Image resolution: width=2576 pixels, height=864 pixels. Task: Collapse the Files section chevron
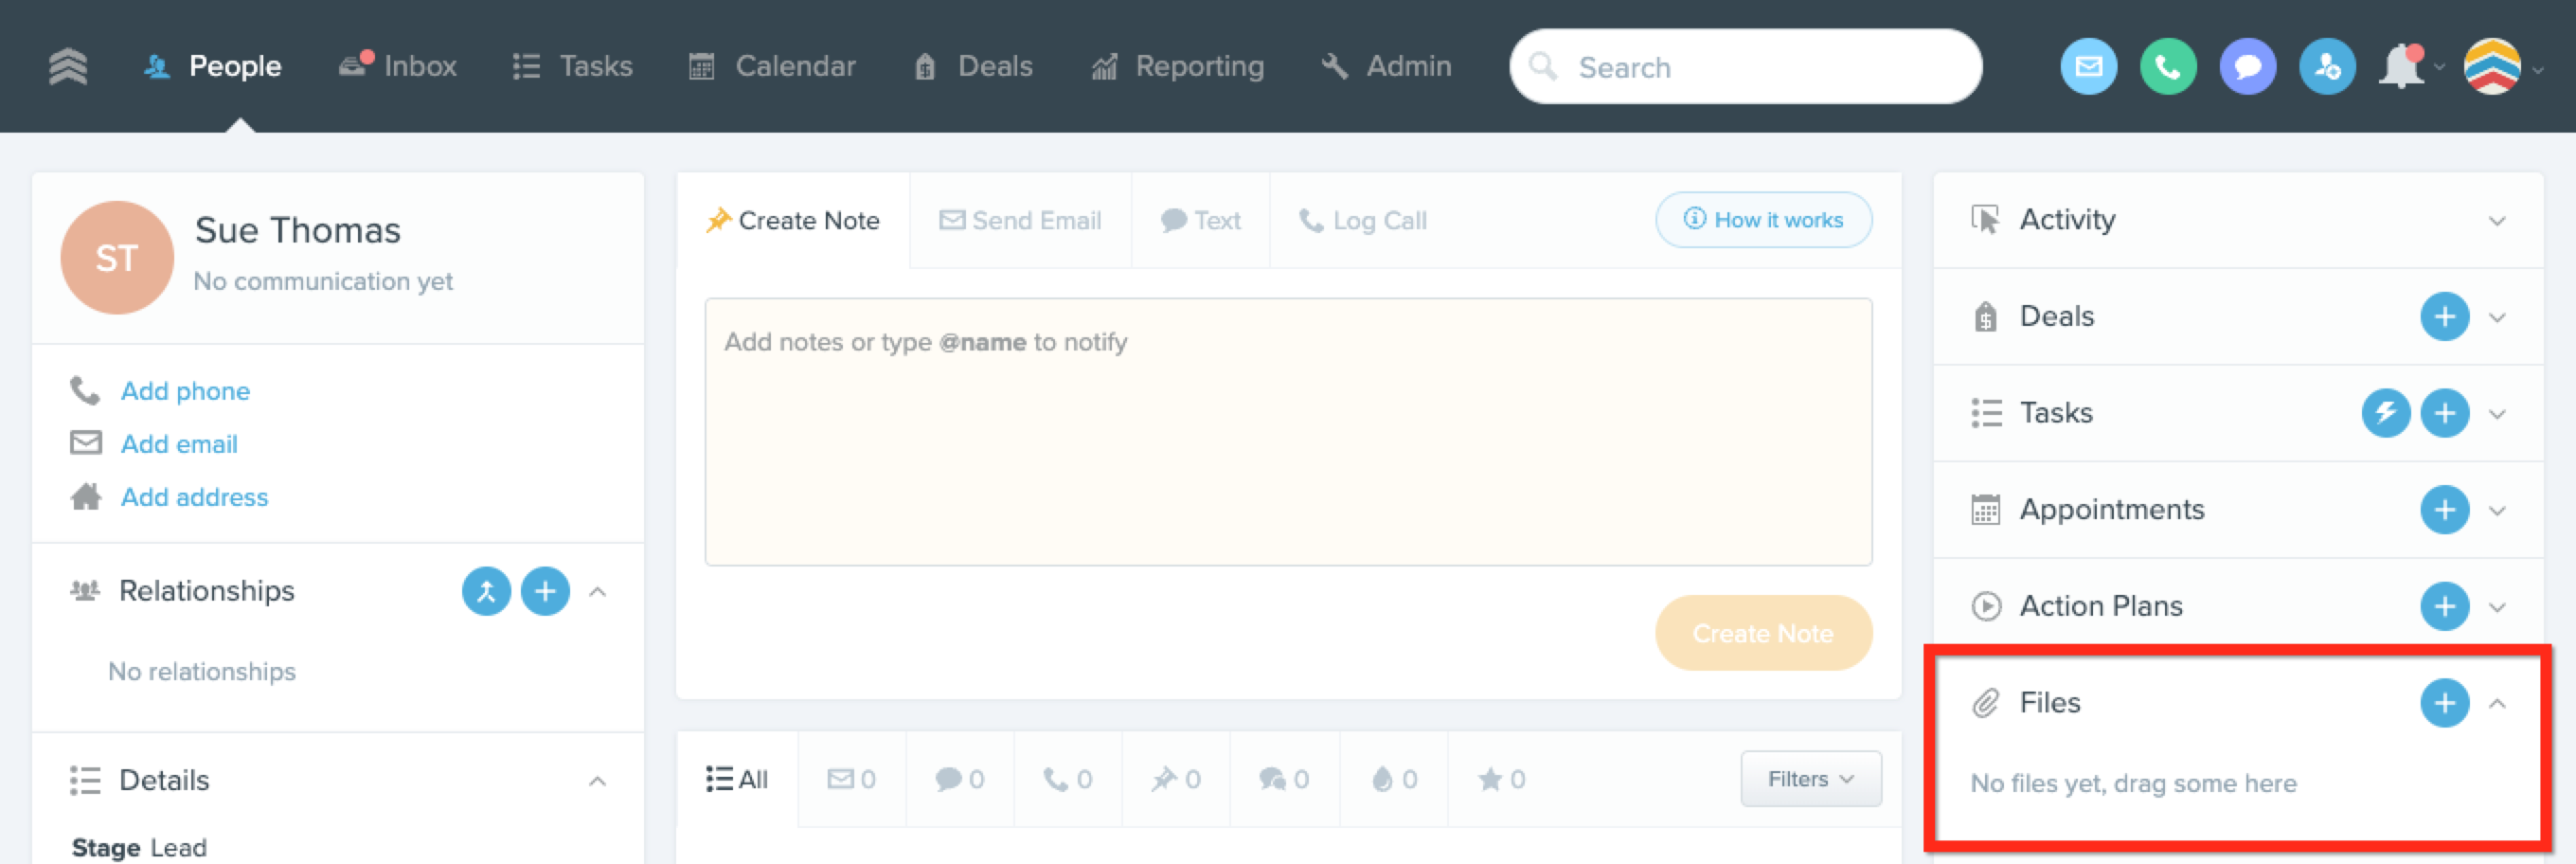pyautogui.click(x=2497, y=703)
